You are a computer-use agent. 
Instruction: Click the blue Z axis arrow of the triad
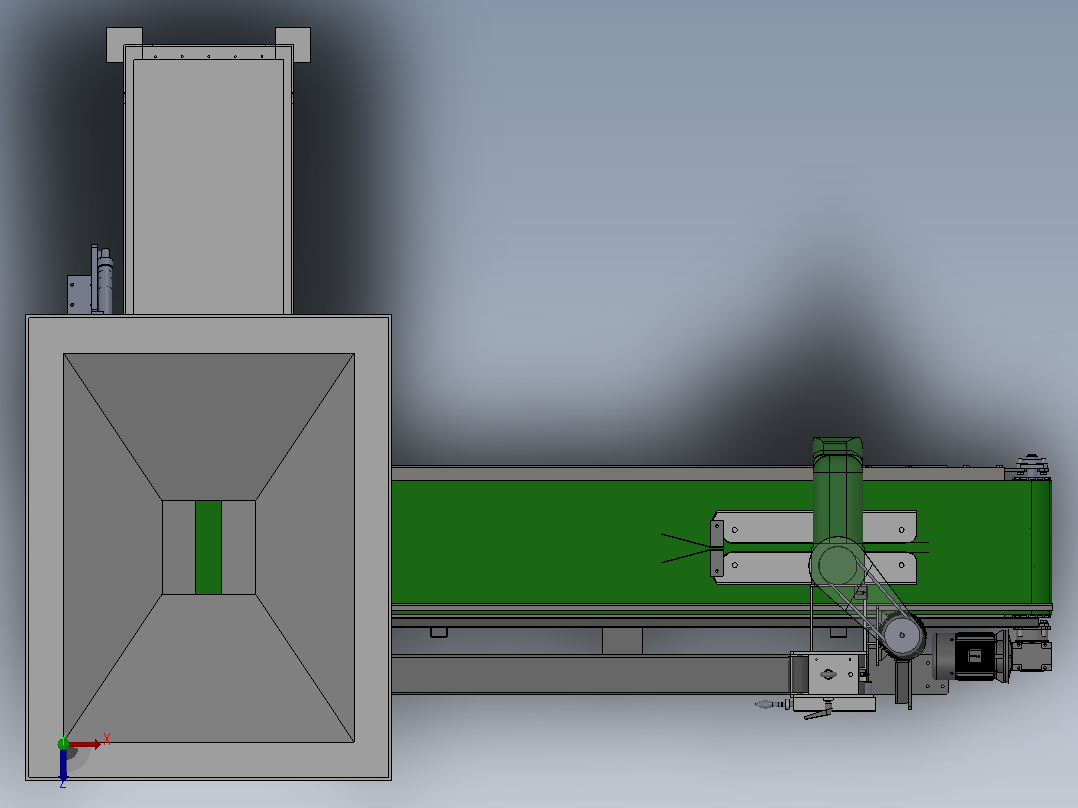(63, 764)
